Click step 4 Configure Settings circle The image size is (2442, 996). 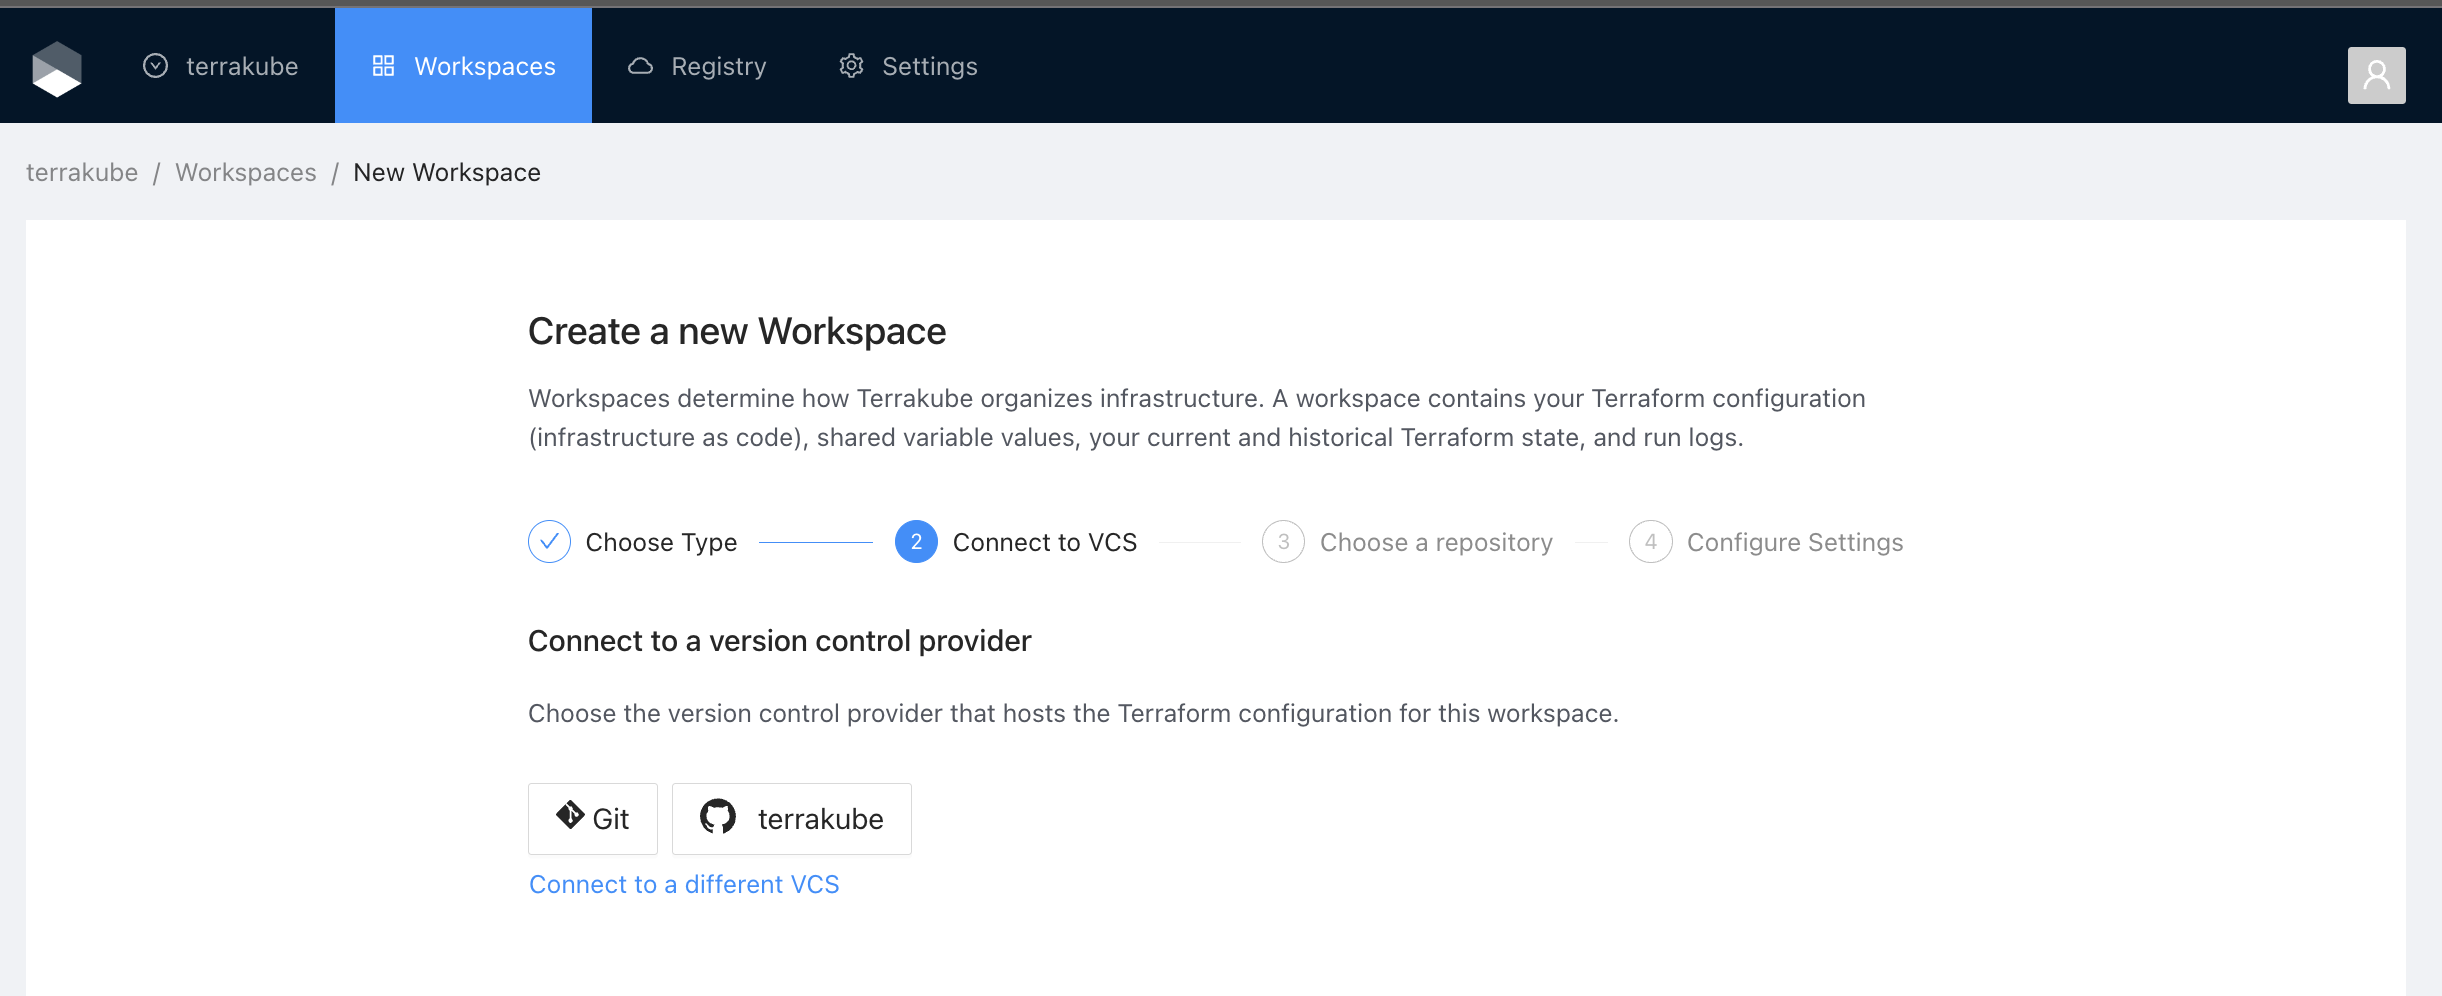[x=1650, y=542]
